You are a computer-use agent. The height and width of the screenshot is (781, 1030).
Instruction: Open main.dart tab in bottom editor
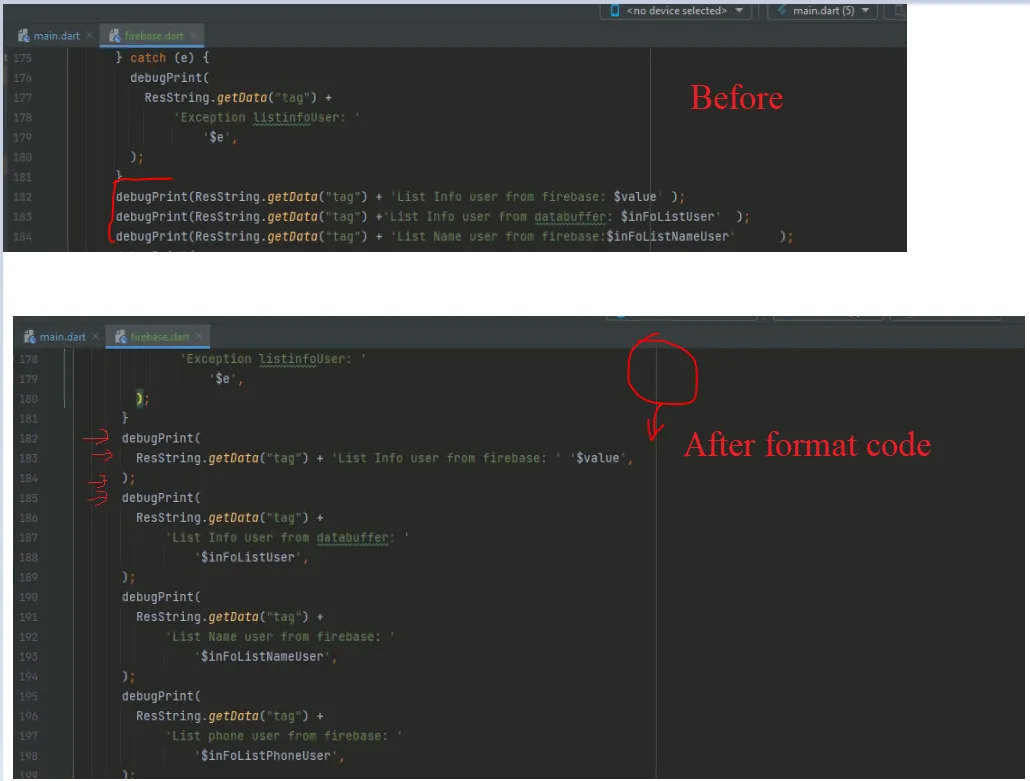[x=62, y=337]
